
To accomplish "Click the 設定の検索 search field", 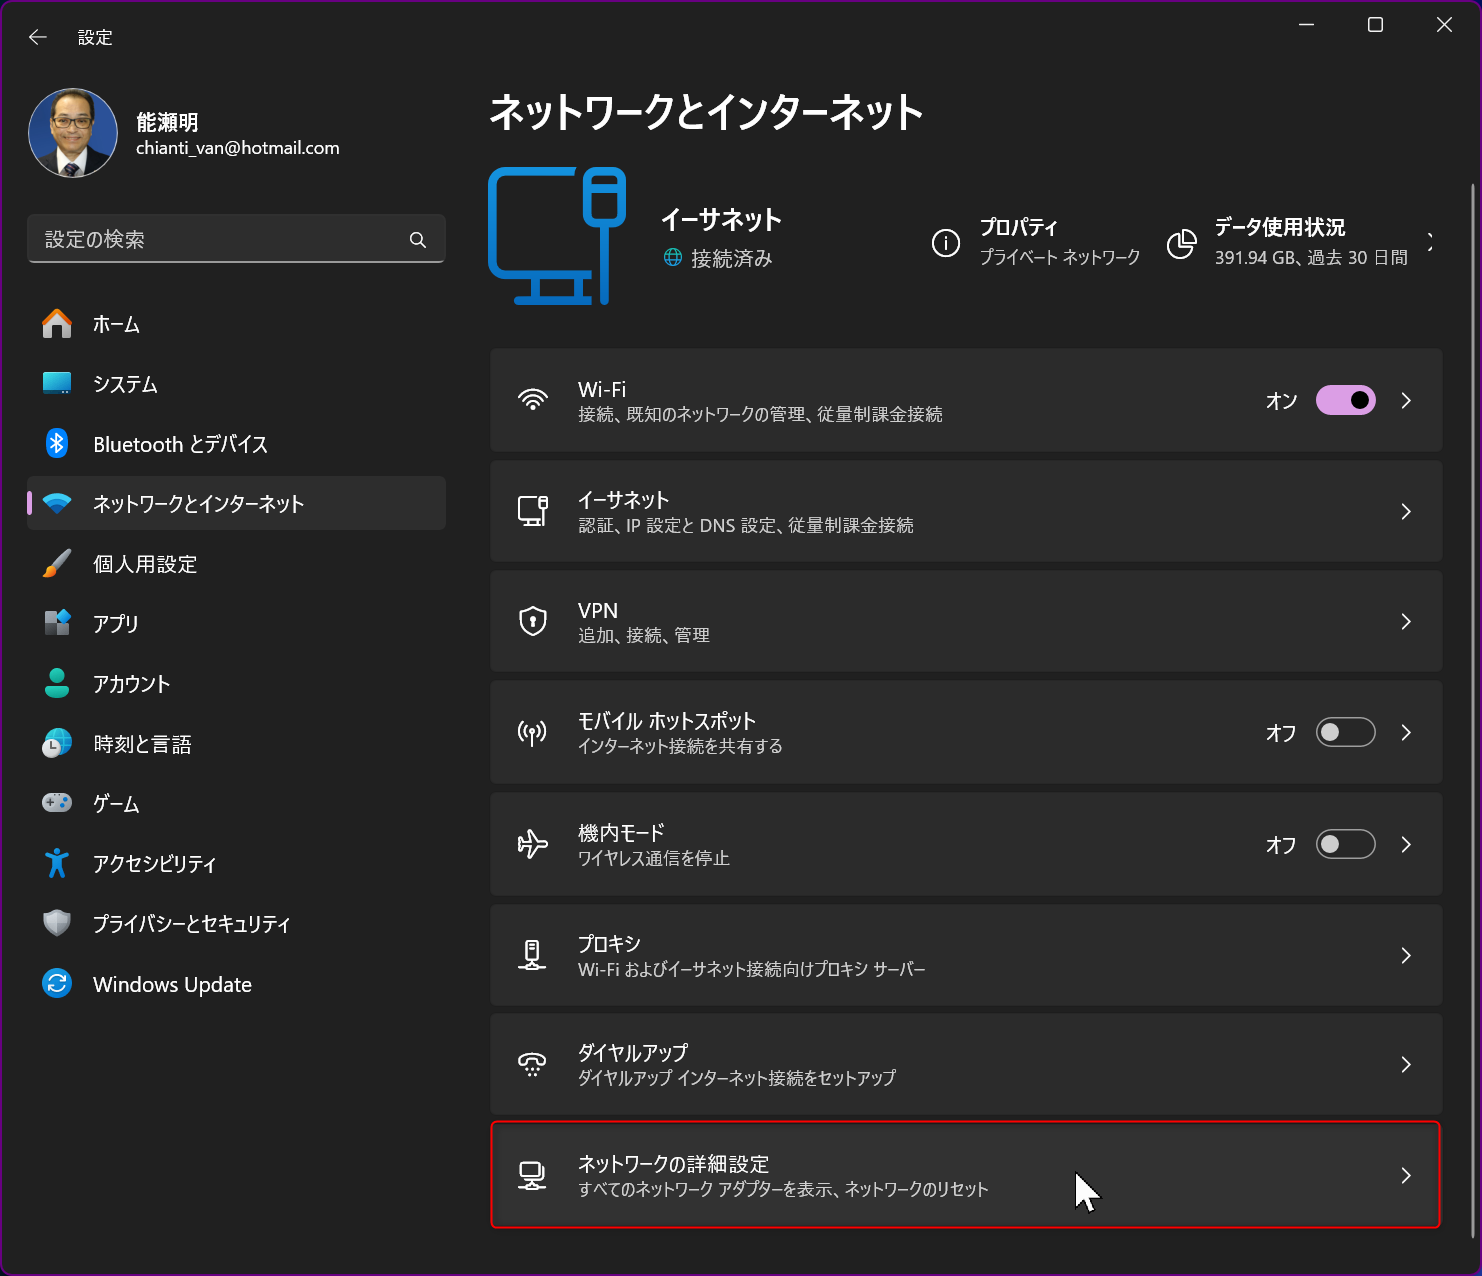I will (x=236, y=239).
